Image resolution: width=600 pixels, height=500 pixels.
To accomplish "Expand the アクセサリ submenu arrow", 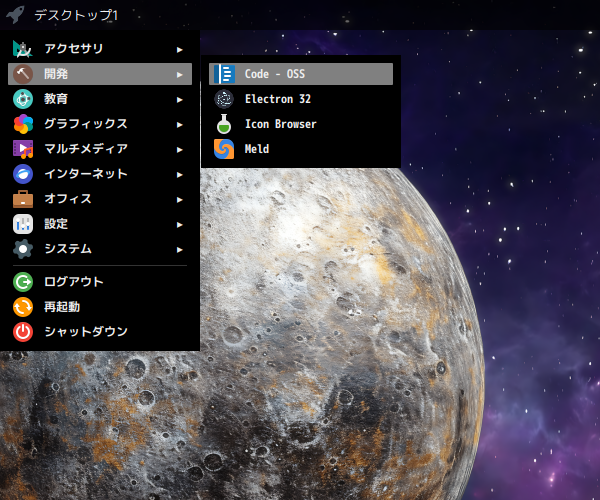I will tap(179, 50).
